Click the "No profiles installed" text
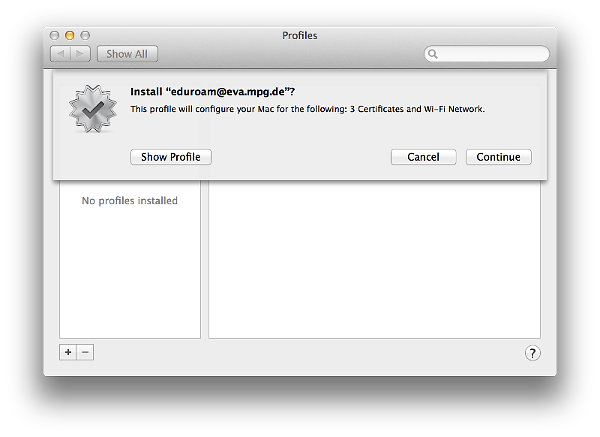Viewport: 600px width, 437px height. pyautogui.click(x=130, y=201)
